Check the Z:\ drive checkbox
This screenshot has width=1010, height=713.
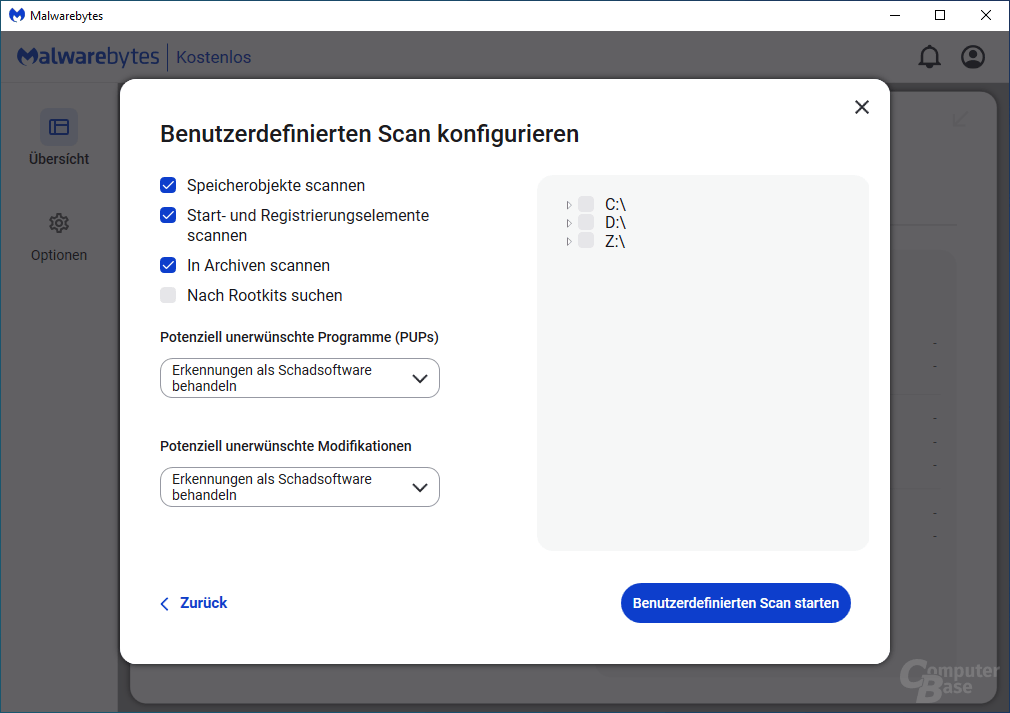click(x=586, y=241)
